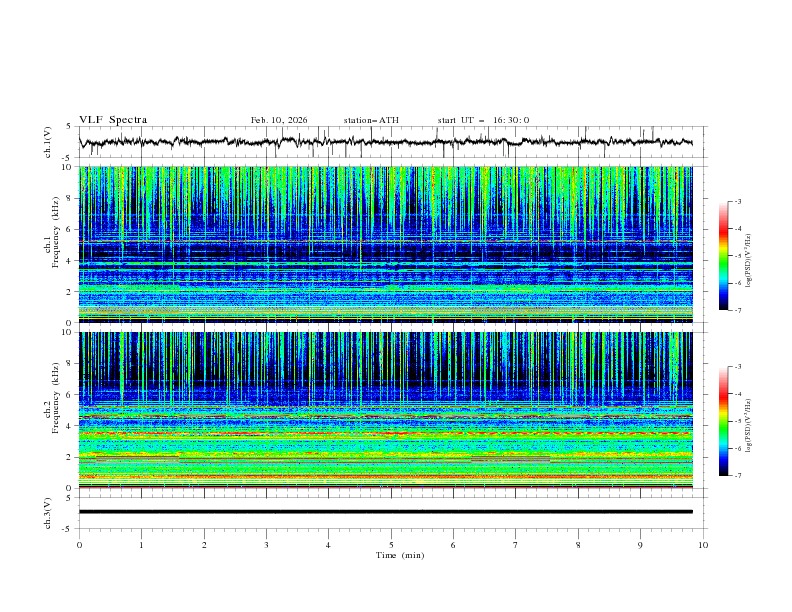
Task: Click the 'VLF Spectra' title text
Action: coord(113,120)
